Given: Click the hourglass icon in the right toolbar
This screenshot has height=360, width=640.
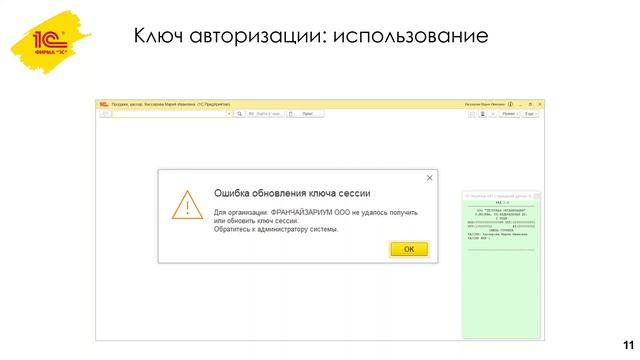Looking at the screenshot, I should pyautogui.click(x=482, y=114).
